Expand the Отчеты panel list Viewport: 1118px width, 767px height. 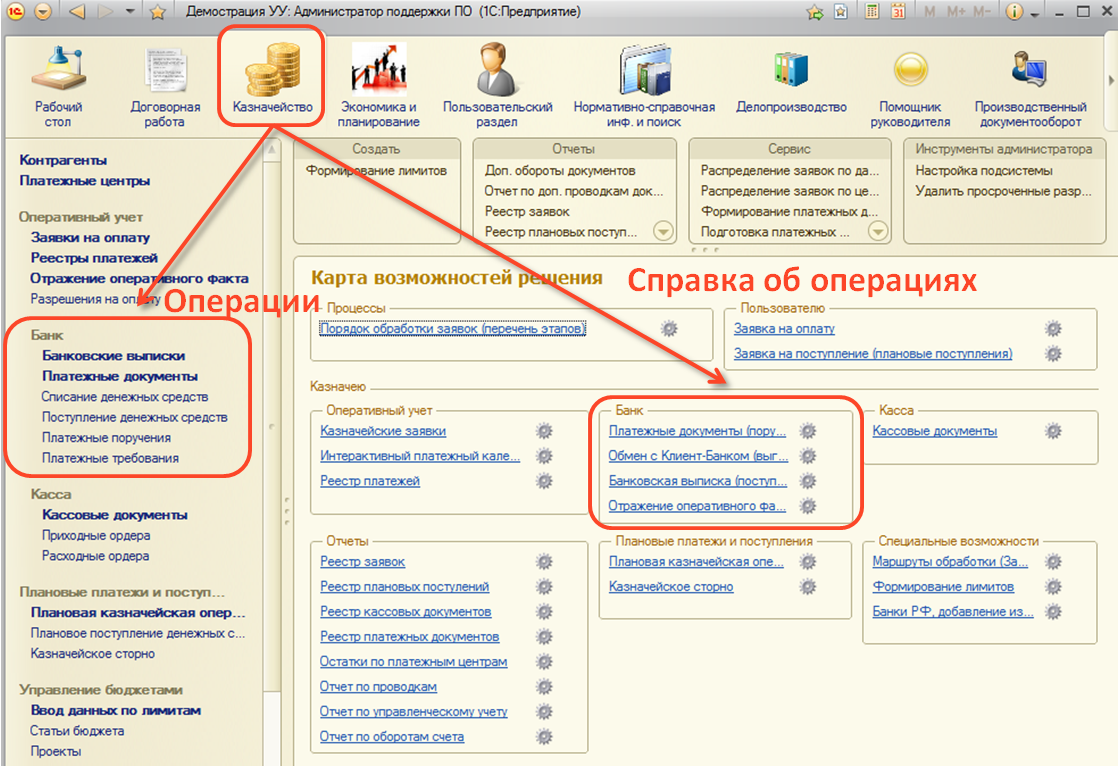(662, 232)
